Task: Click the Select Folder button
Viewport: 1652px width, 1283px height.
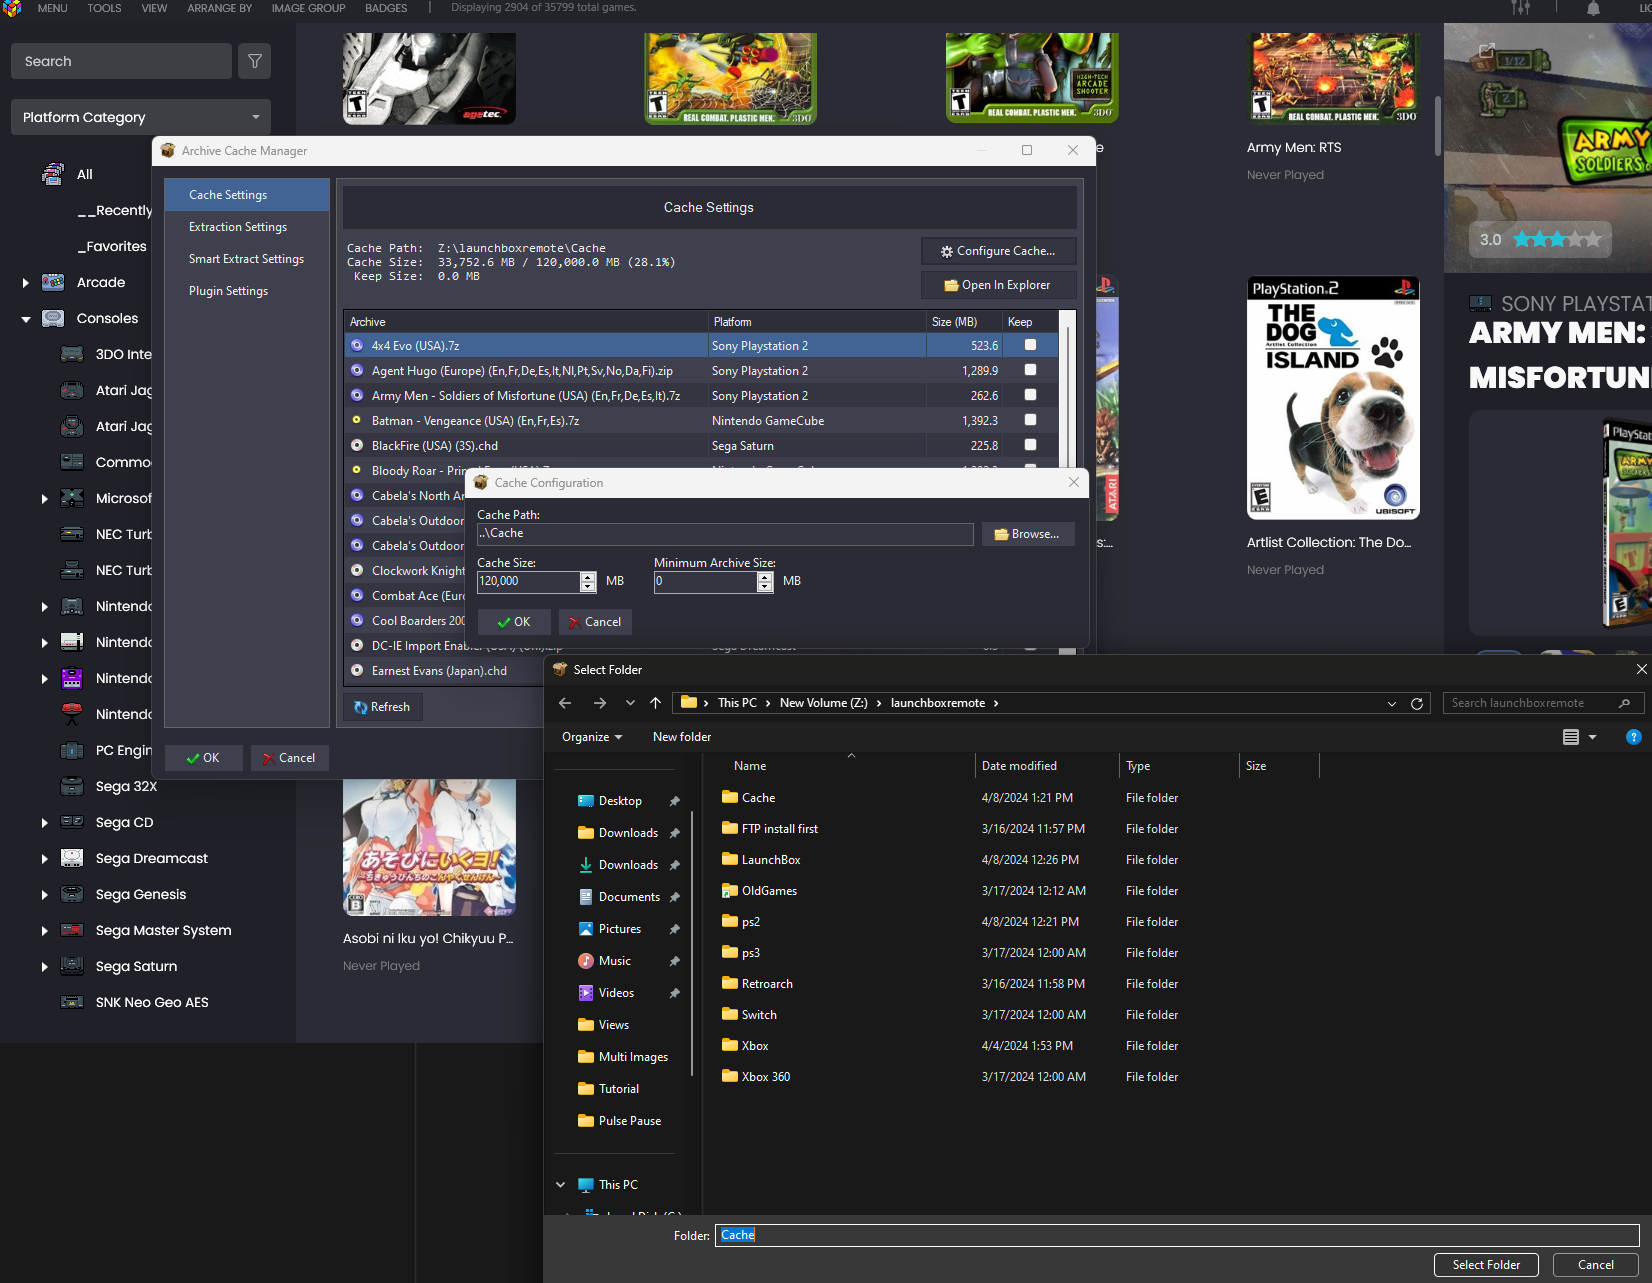Action: click(x=1486, y=1265)
